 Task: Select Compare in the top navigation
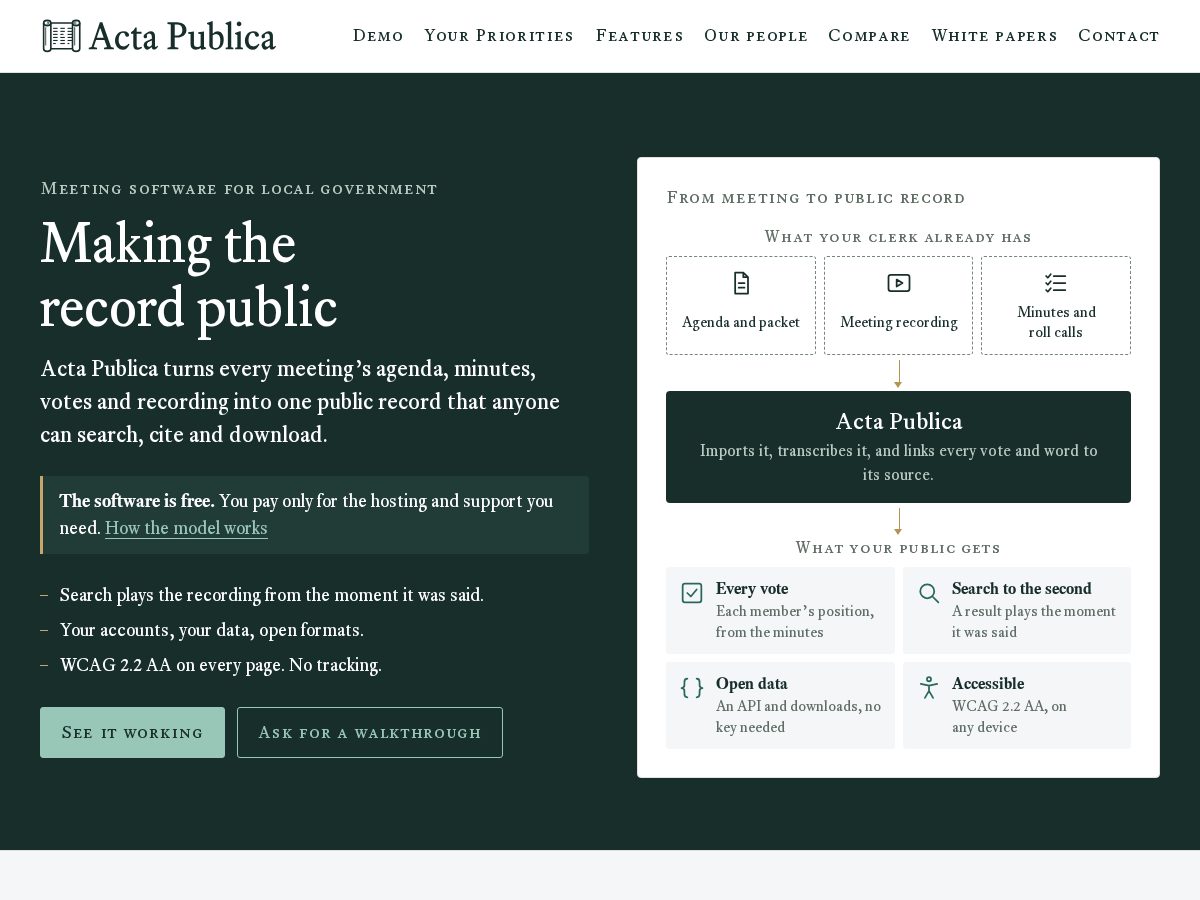point(869,36)
